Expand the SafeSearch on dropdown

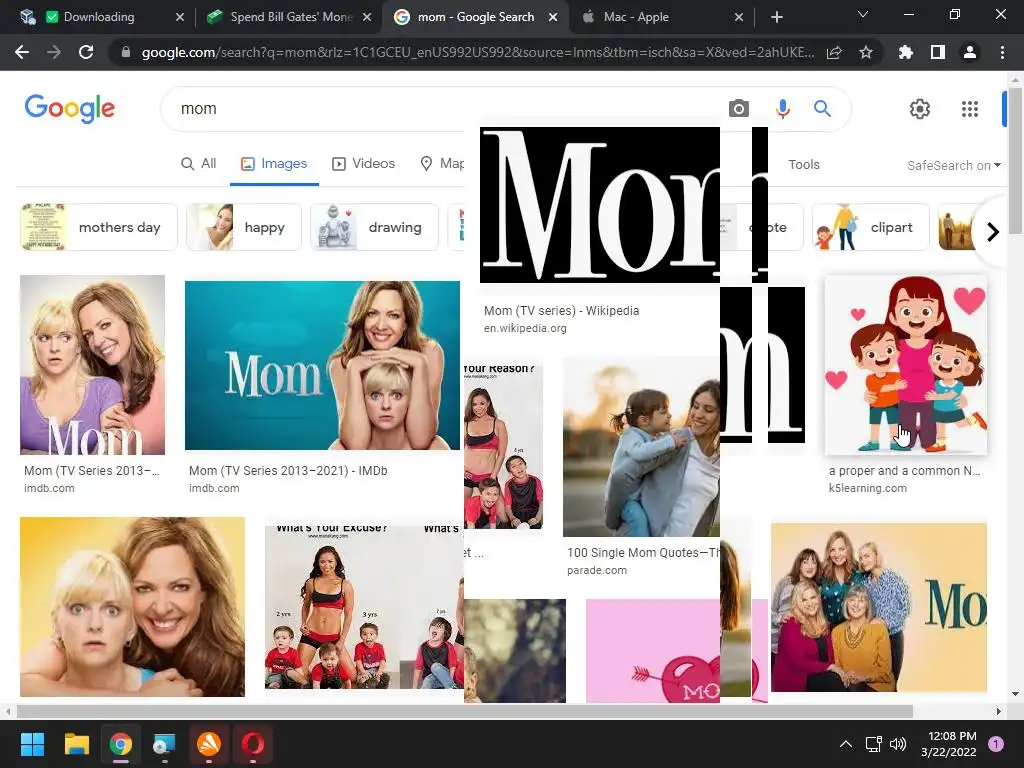(x=953, y=165)
